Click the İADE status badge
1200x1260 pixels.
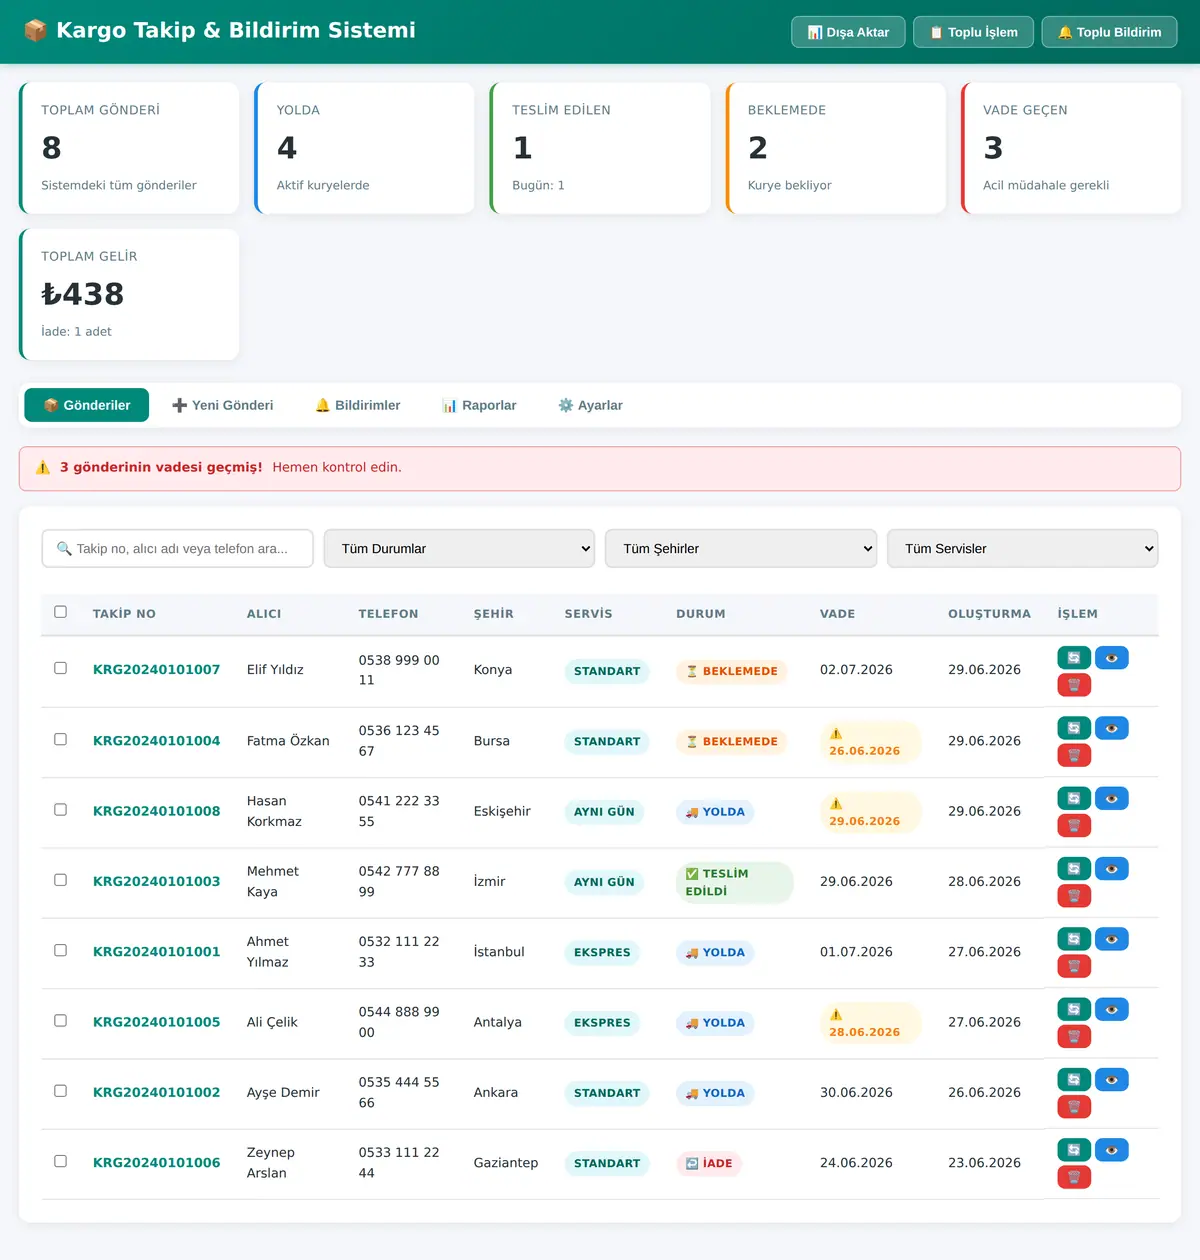[709, 1163]
